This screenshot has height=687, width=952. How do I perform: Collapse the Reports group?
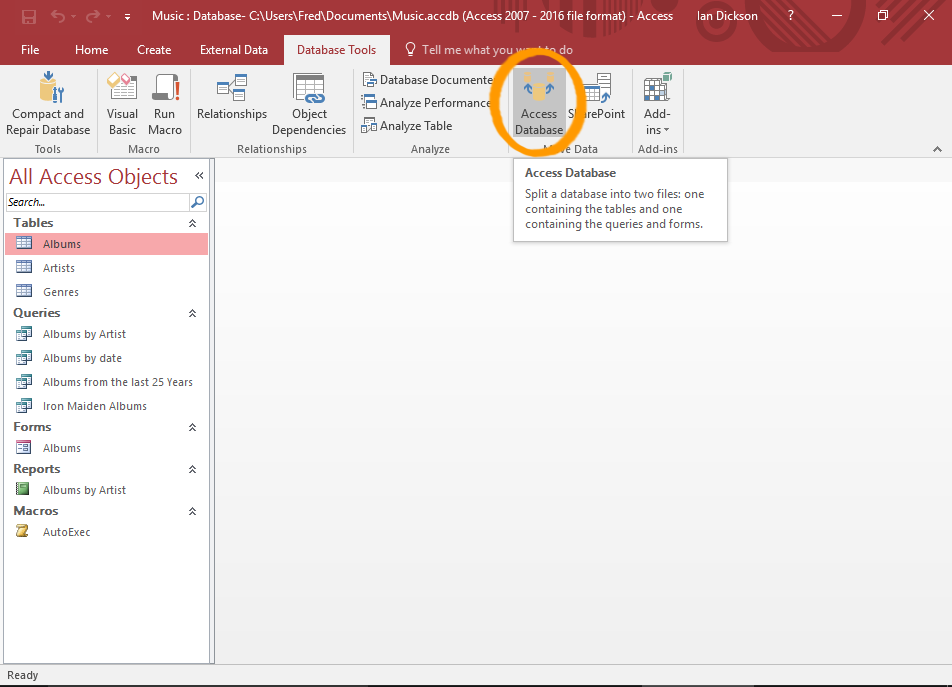pos(192,469)
